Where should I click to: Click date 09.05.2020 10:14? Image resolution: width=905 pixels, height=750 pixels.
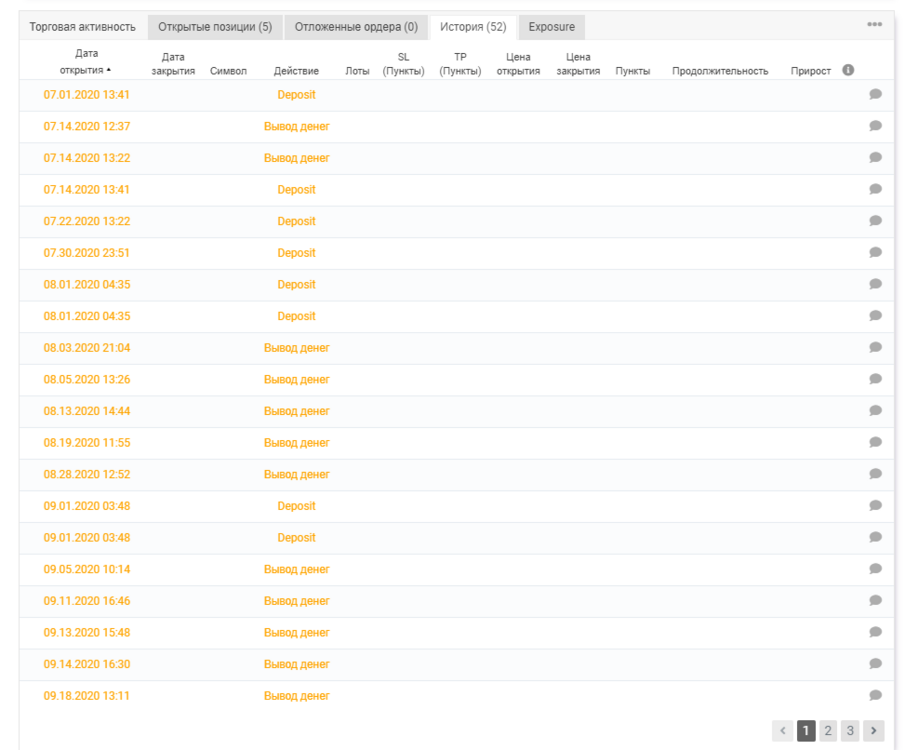pos(87,569)
